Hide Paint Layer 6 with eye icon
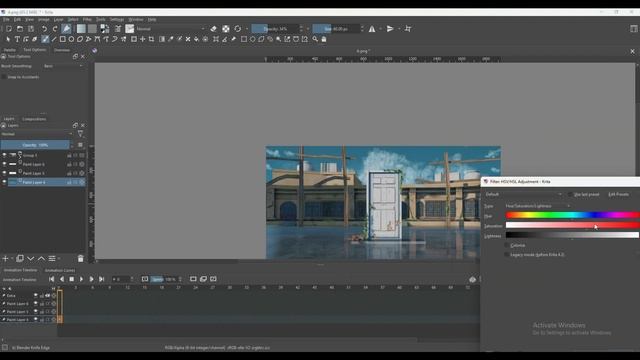 click(x=4, y=164)
